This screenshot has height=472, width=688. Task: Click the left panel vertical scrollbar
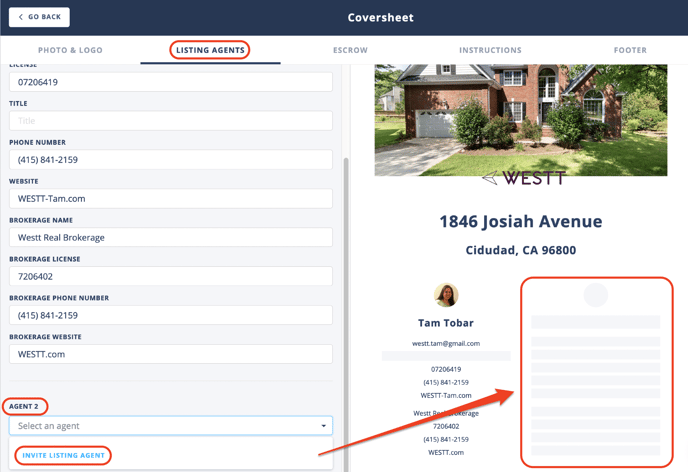[x=346, y=314]
